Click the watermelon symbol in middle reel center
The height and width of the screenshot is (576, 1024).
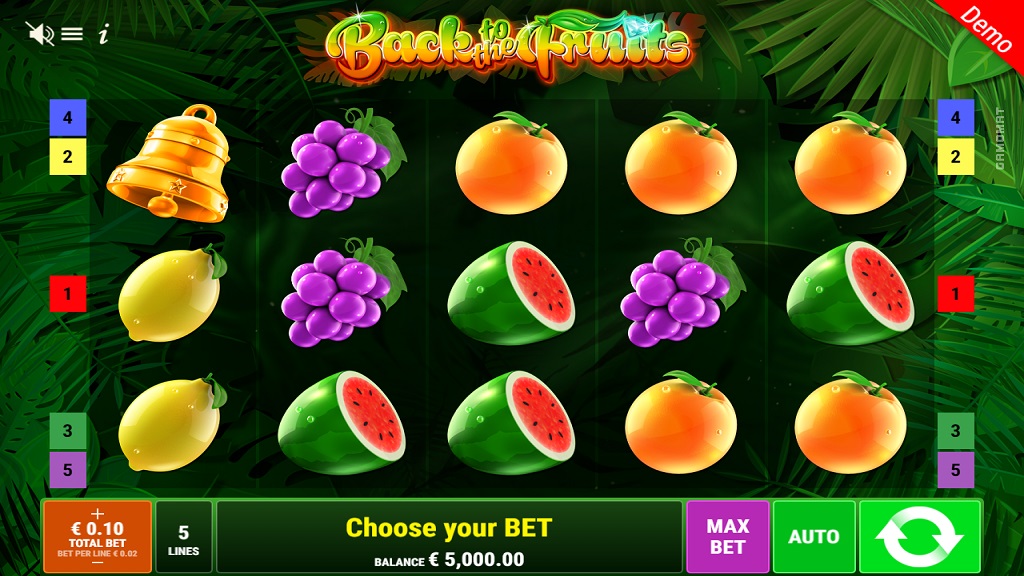coord(511,293)
